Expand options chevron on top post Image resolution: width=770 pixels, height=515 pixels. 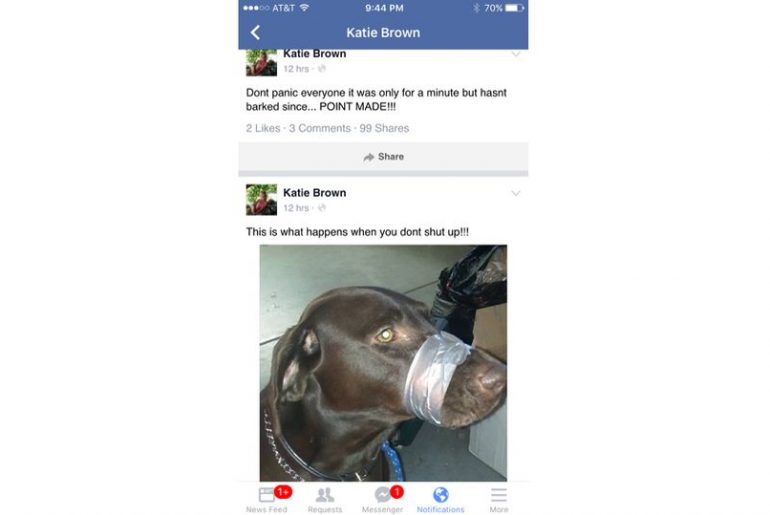pos(516,54)
